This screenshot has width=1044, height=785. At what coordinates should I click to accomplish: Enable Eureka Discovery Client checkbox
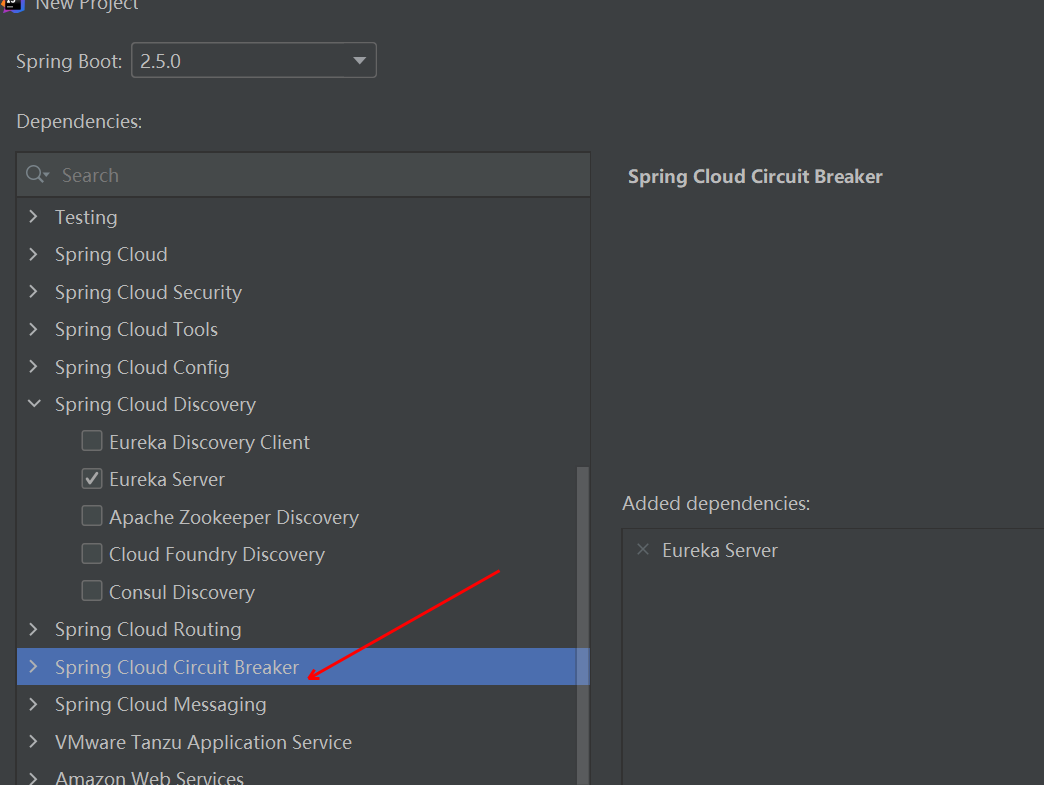coord(92,441)
